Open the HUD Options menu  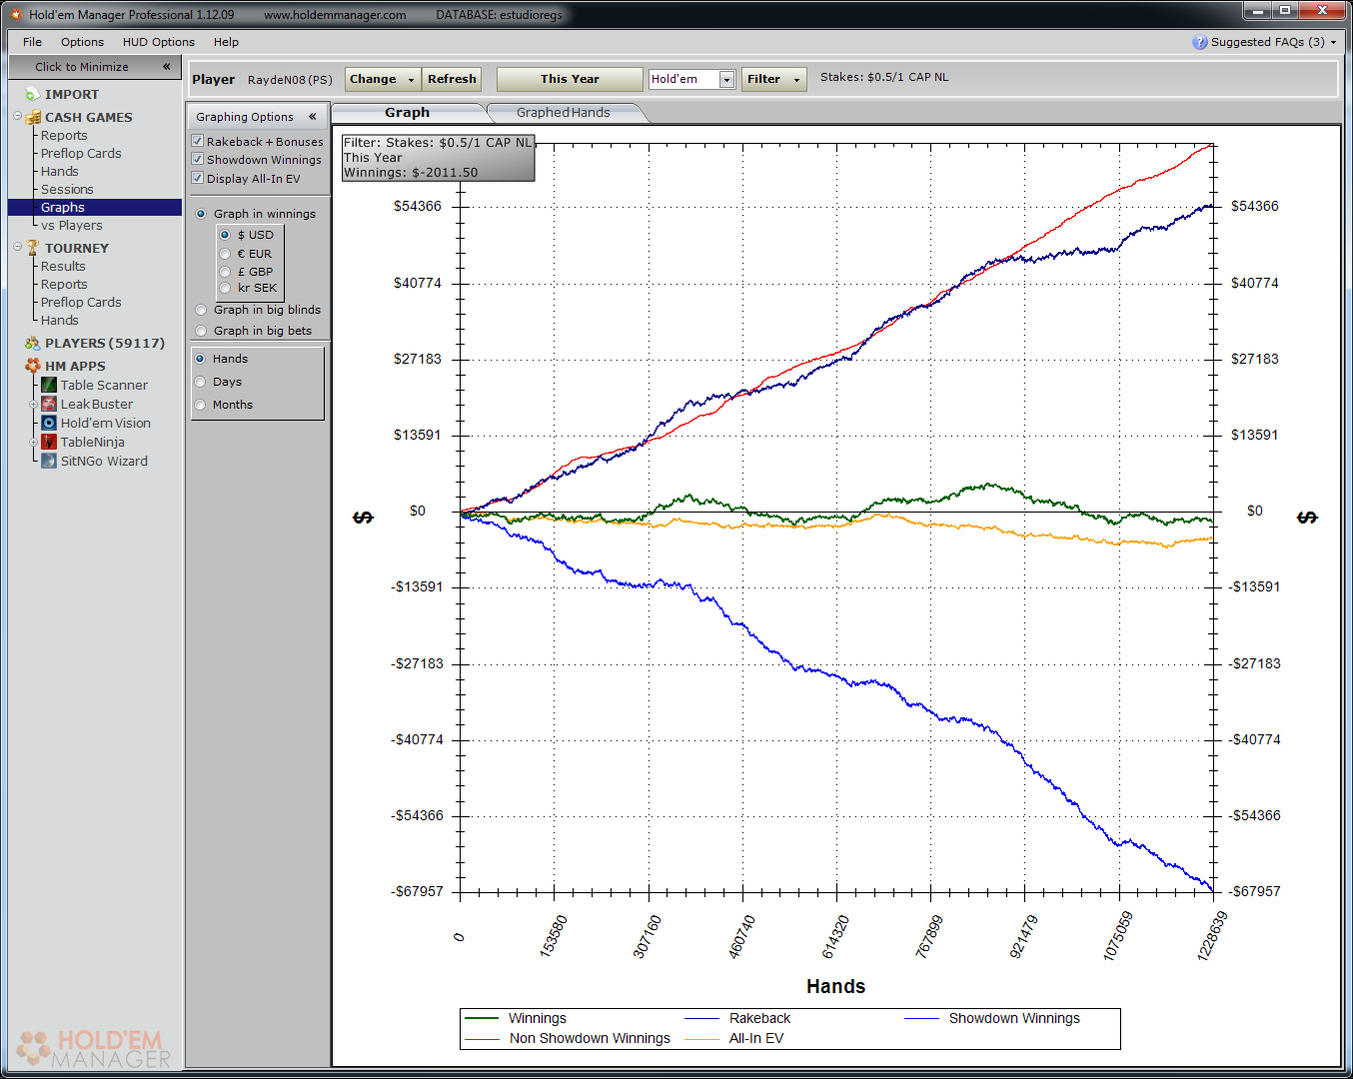point(159,42)
